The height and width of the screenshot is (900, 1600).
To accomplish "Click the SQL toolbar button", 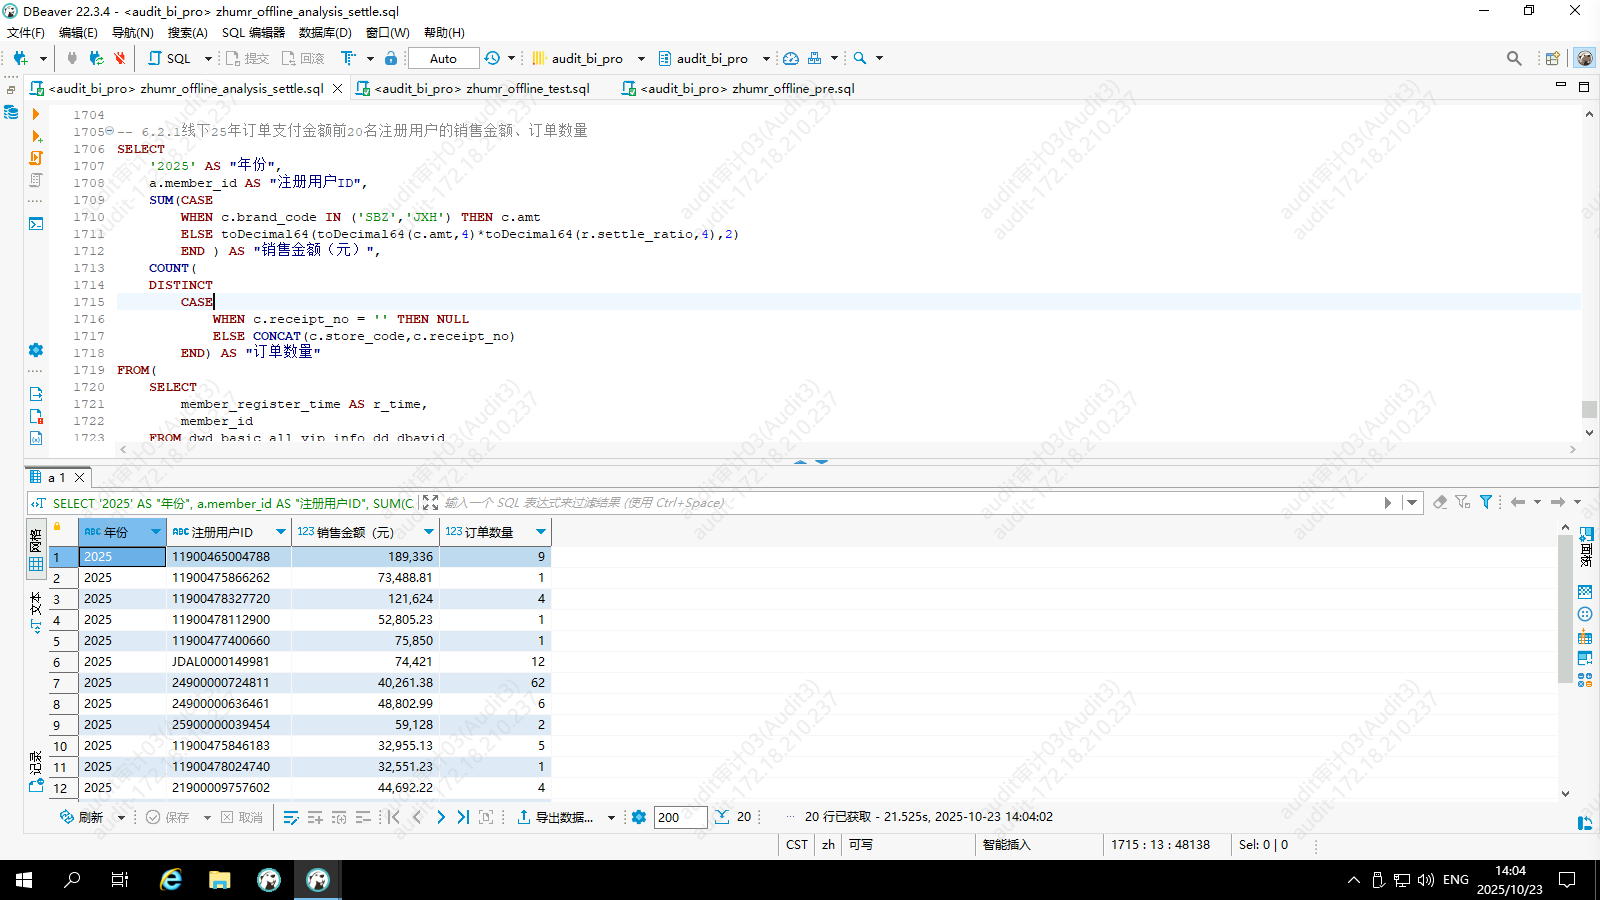I will point(170,59).
